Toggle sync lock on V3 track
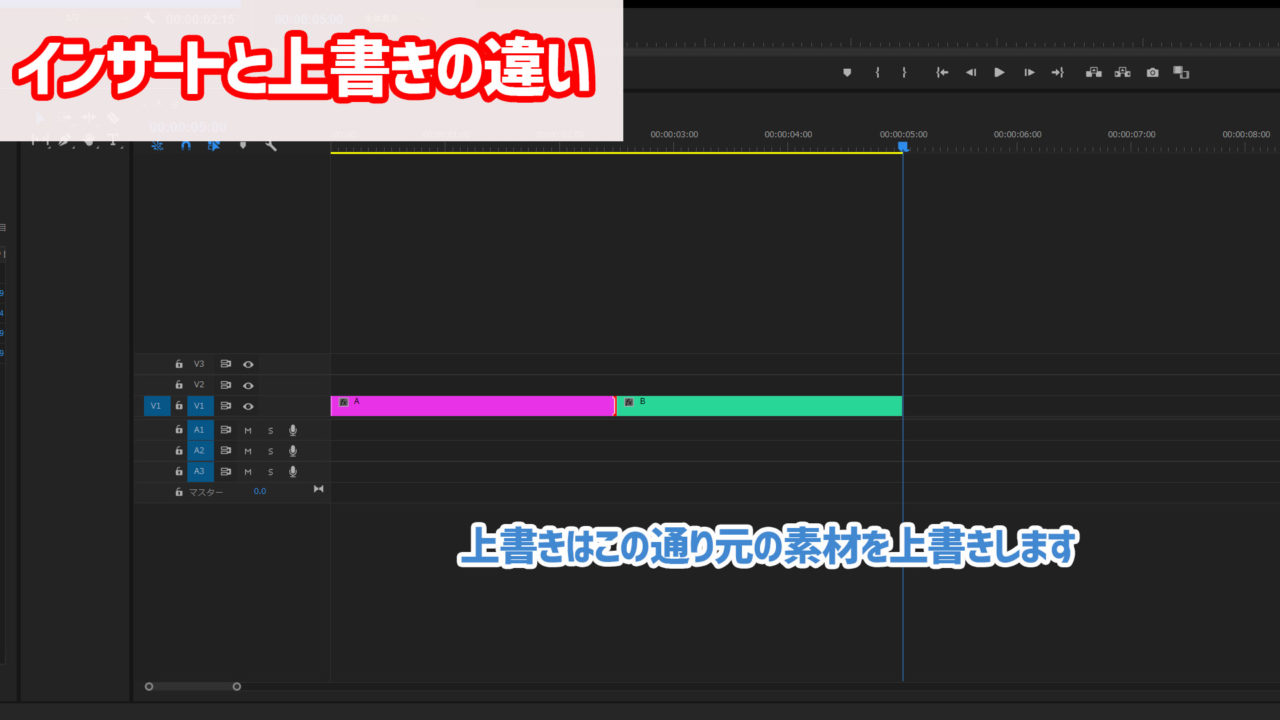 [x=226, y=364]
